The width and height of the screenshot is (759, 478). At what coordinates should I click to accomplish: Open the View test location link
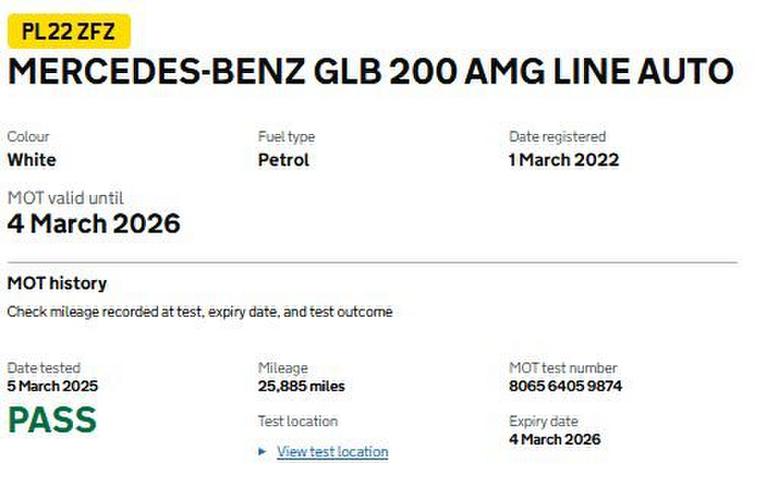click(x=333, y=452)
